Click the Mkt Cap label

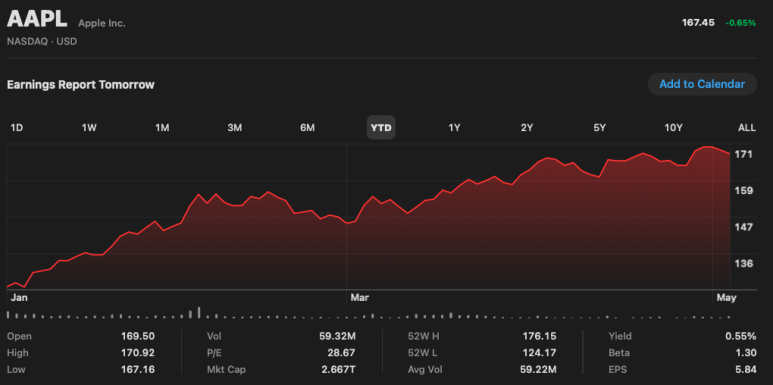[x=226, y=369]
